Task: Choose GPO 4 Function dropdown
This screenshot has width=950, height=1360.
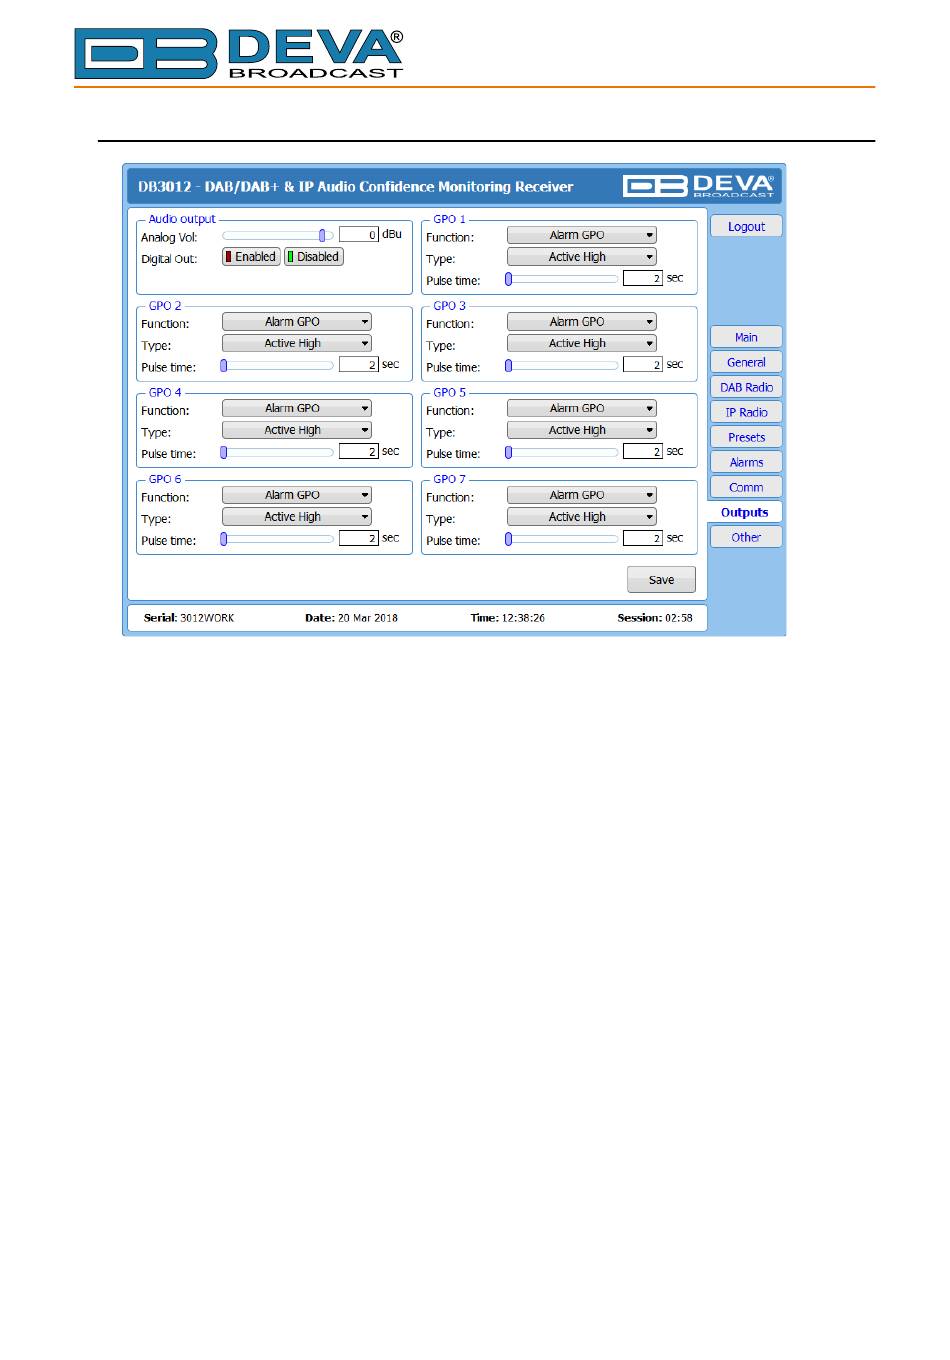Action: click(296, 408)
